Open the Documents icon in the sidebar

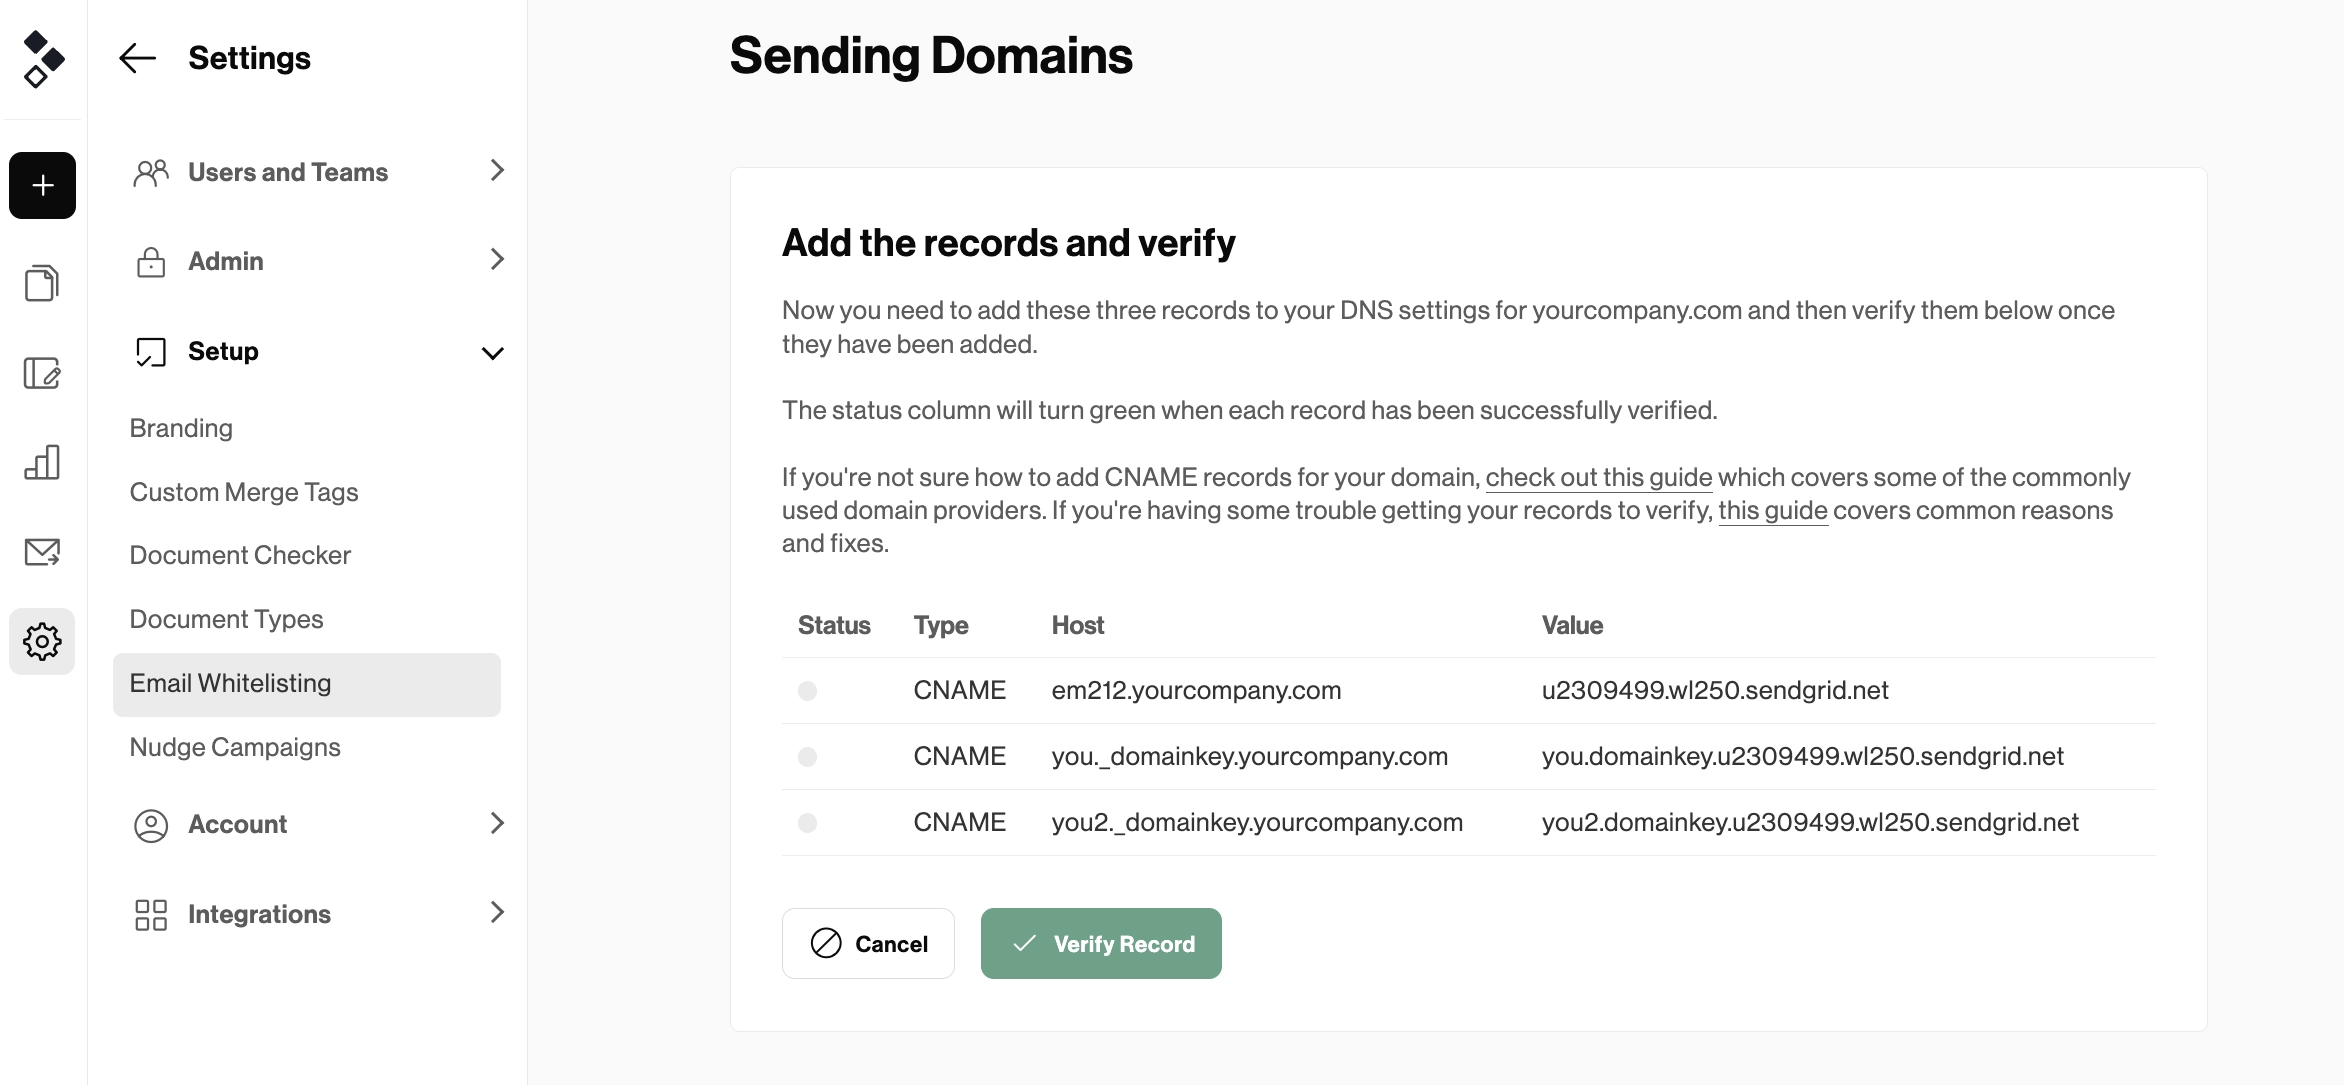click(x=42, y=283)
